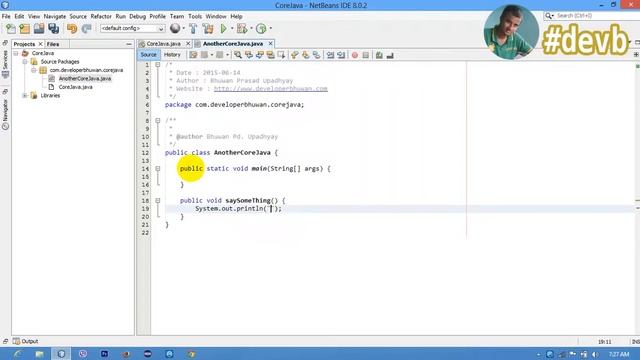The height and width of the screenshot is (360, 640).
Task: Open dropdown arrow next to Profile Project
Action: coord(271,28)
